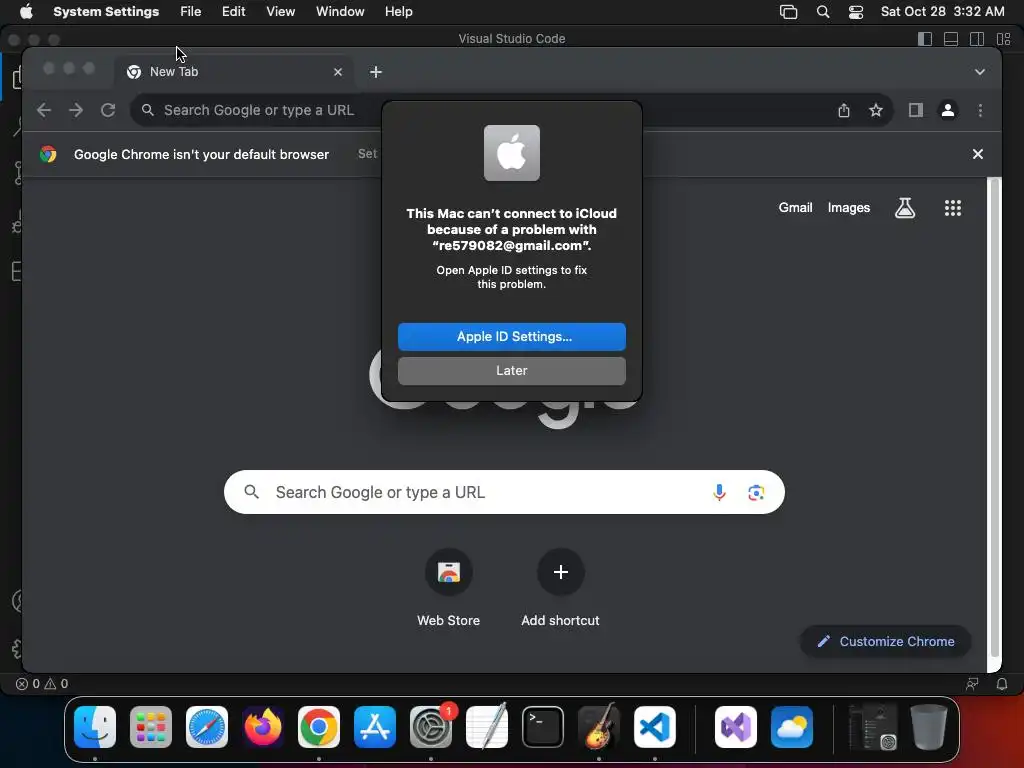Expand Chrome tab search chevron
Viewport: 1024px width, 768px height.
(980, 72)
